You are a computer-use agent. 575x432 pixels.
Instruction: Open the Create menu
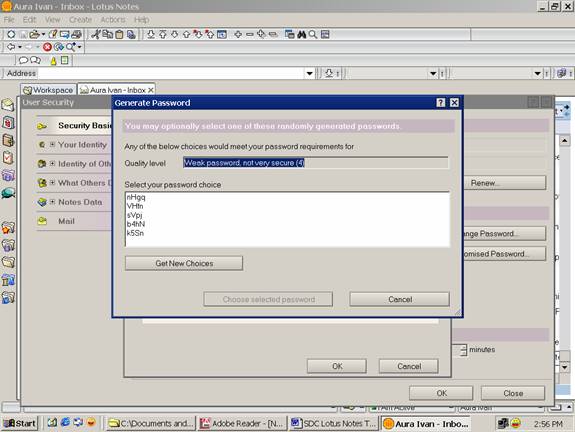point(80,20)
